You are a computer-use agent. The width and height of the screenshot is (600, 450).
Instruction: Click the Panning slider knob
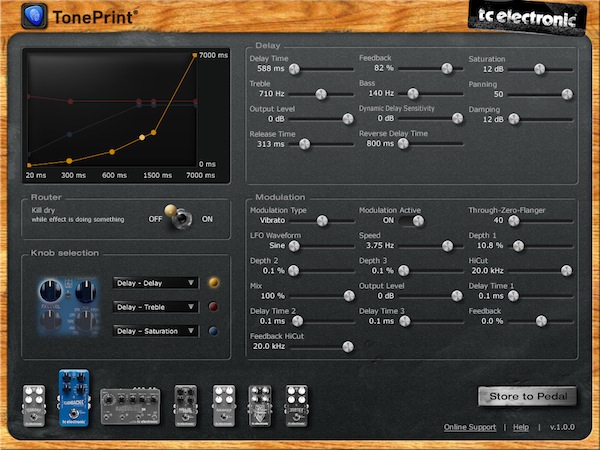567,94
